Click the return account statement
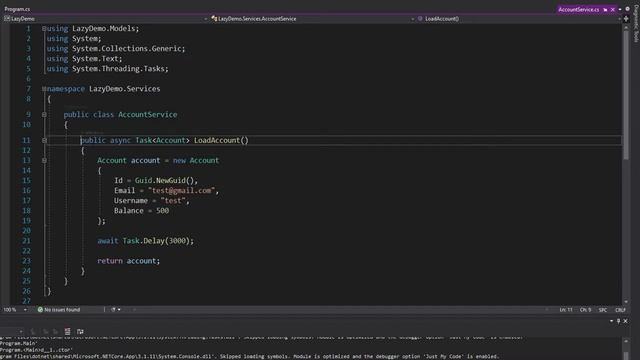Image resolution: width=640 pixels, height=360 pixels. 129,261
